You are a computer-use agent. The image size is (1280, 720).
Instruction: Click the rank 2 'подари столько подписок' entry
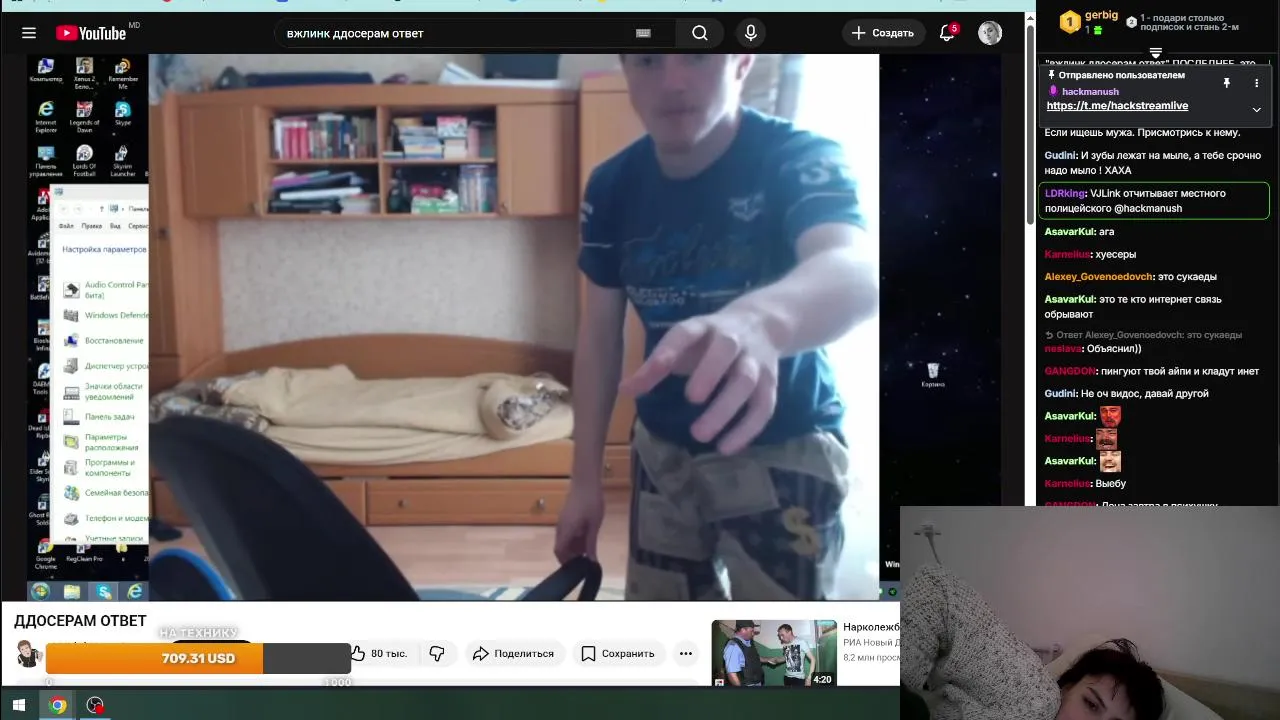point(1182,22)
